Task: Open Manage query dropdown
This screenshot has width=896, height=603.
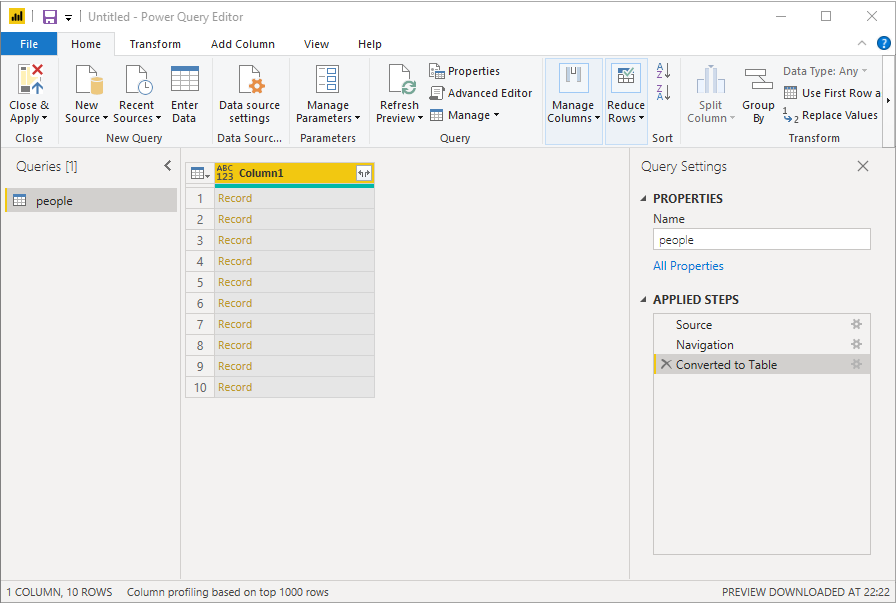Action: click(x=464, y=115)
